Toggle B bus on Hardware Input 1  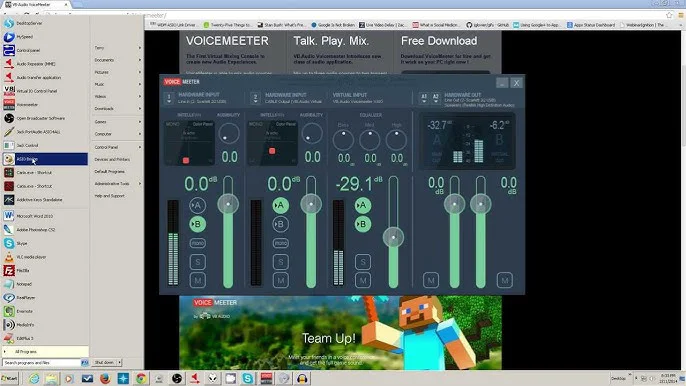point(197,224)
